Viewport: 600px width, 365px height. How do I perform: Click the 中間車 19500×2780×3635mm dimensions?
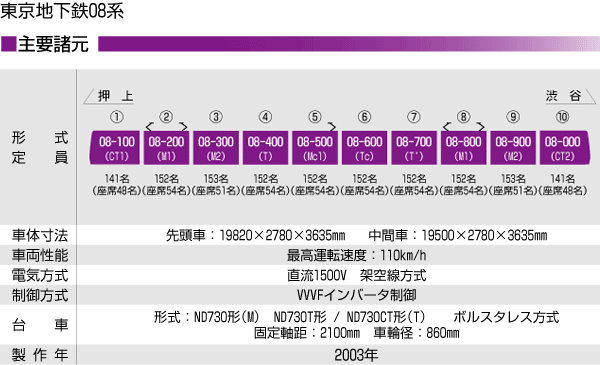pos(458,235)
